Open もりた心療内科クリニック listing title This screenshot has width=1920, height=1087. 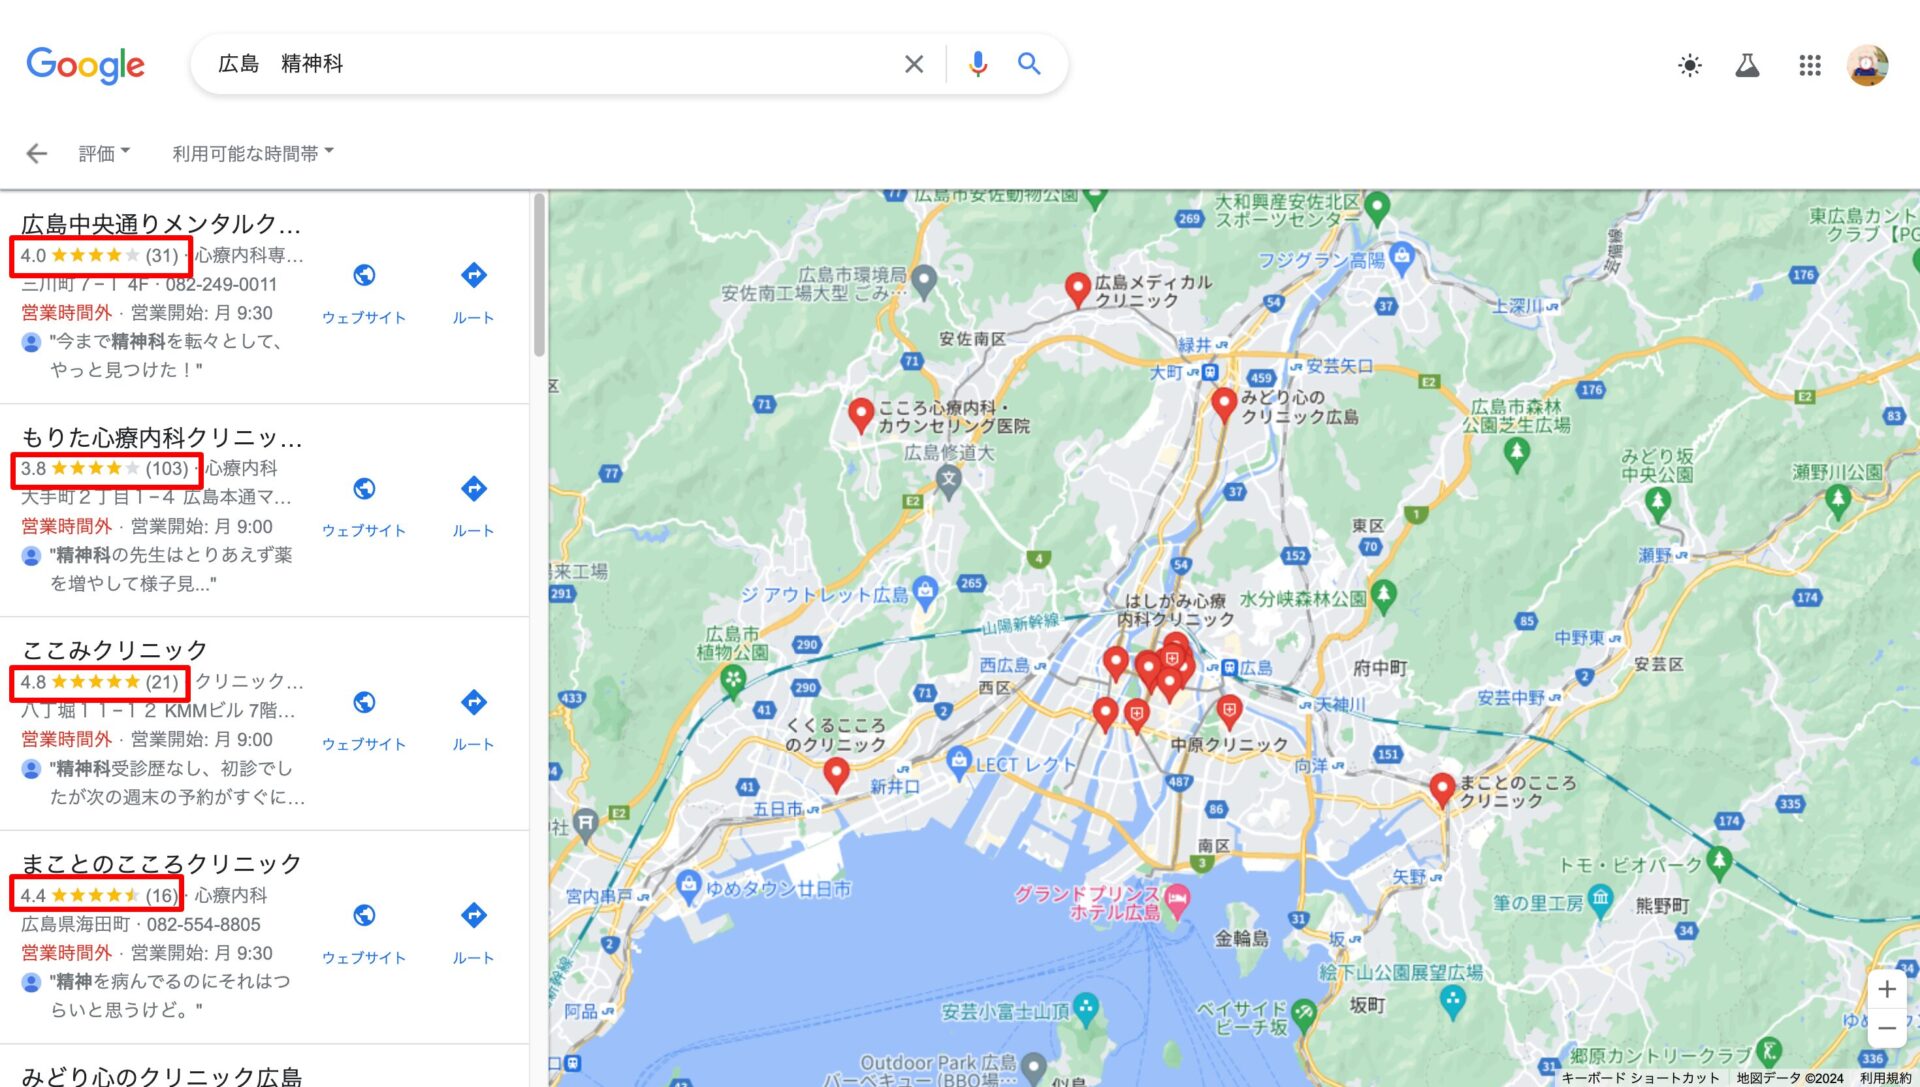(162, 437)
